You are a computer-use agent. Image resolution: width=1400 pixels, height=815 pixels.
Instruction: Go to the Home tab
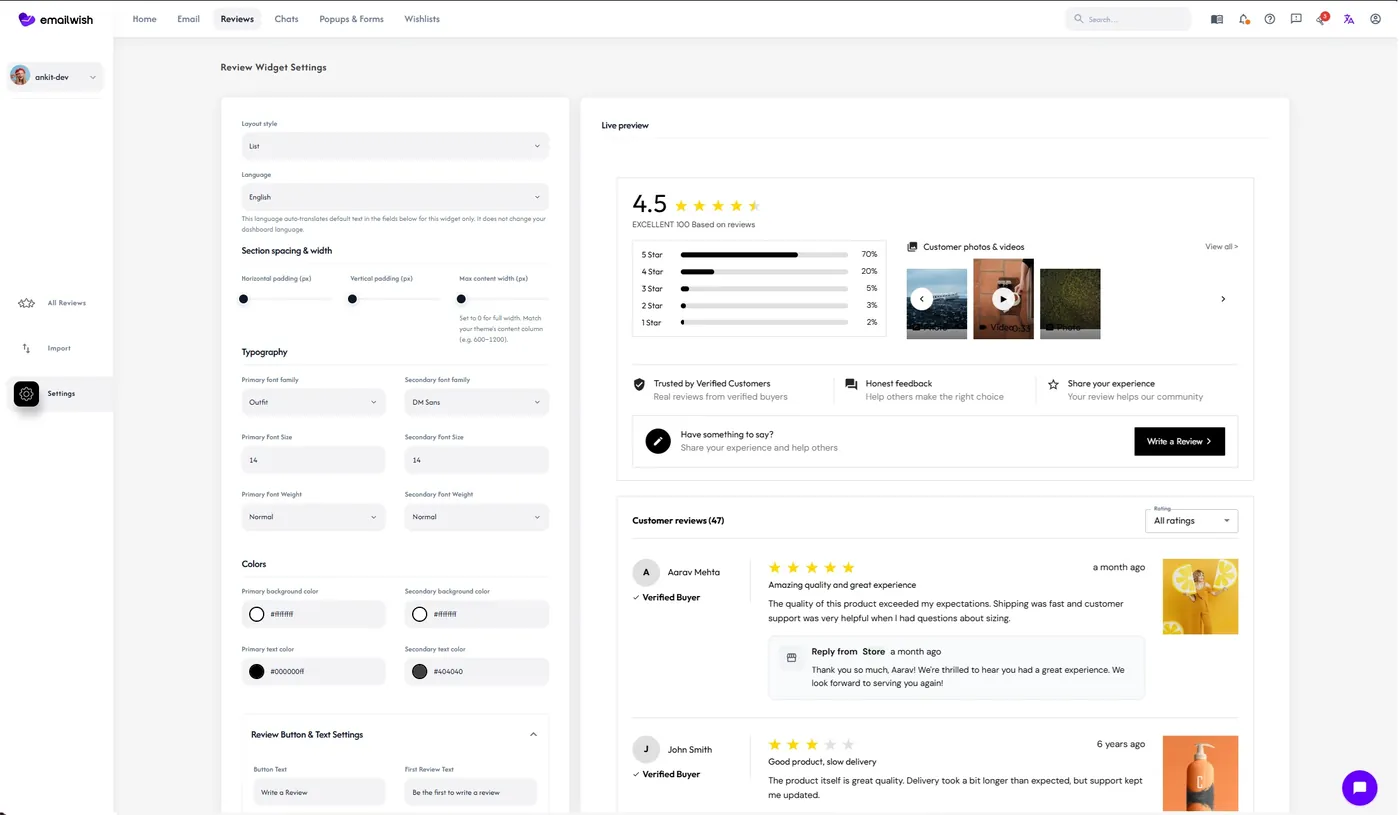click(x=145, y=19)
